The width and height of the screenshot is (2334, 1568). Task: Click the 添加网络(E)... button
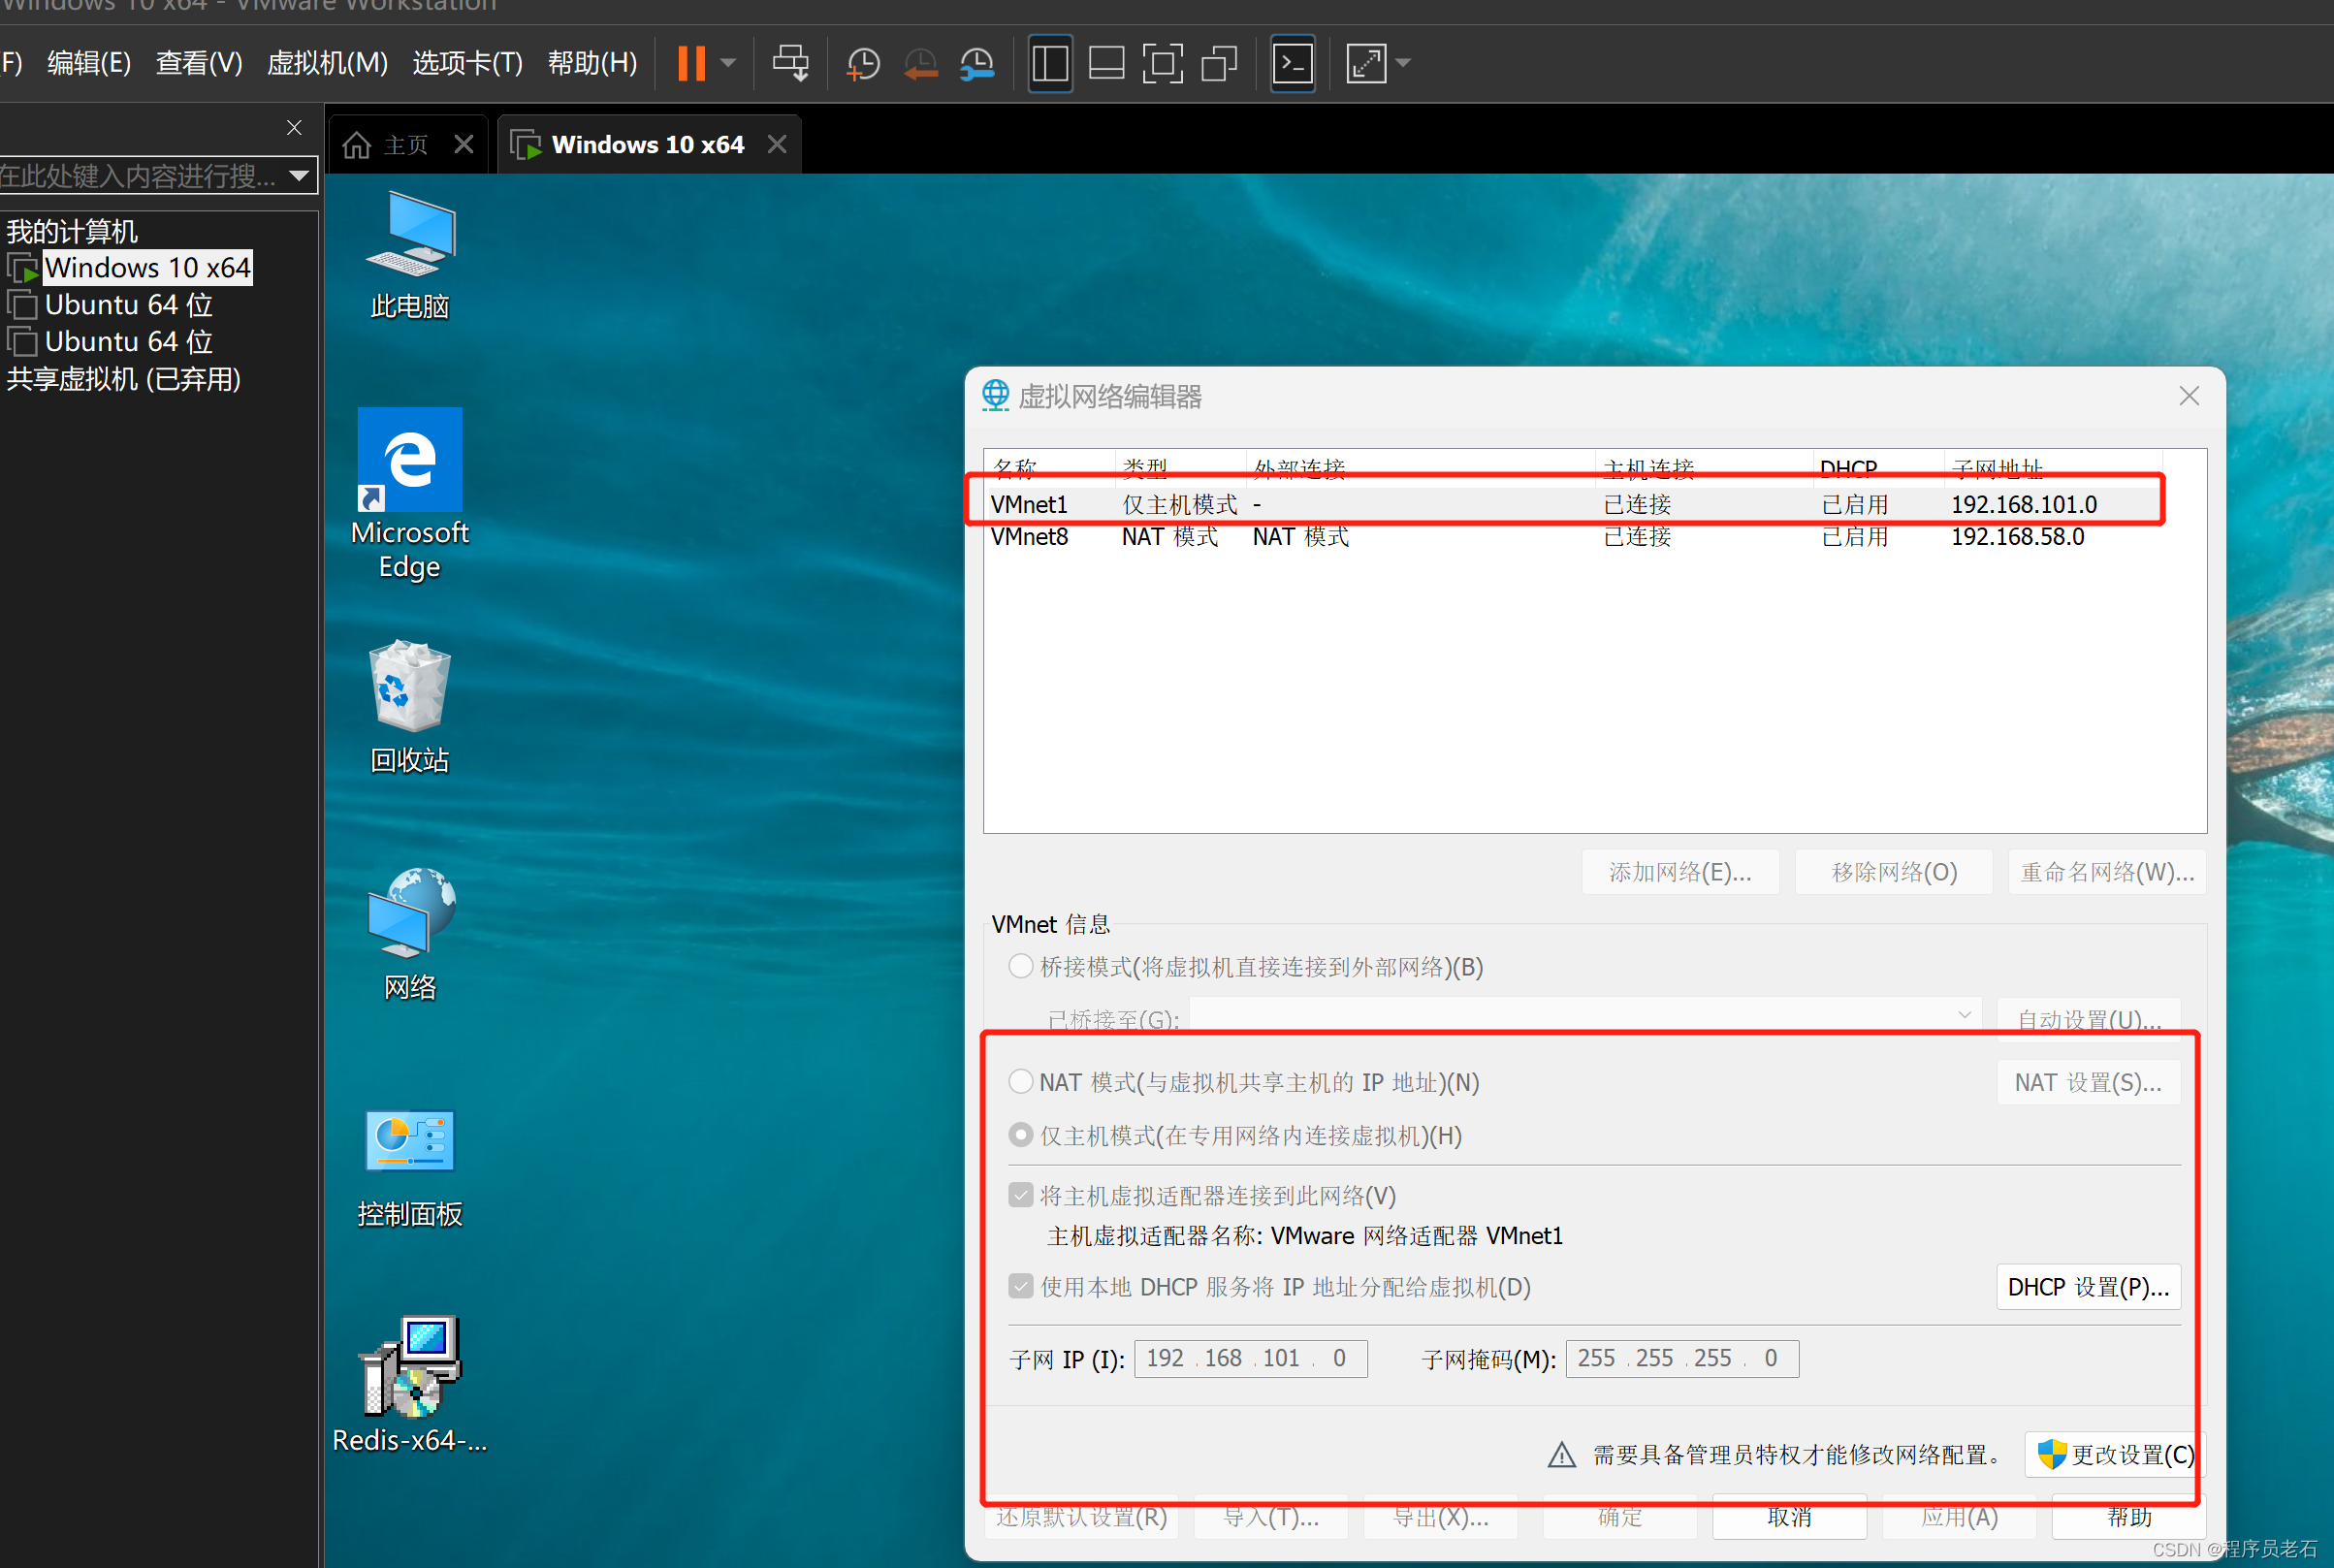[1680, 872]
